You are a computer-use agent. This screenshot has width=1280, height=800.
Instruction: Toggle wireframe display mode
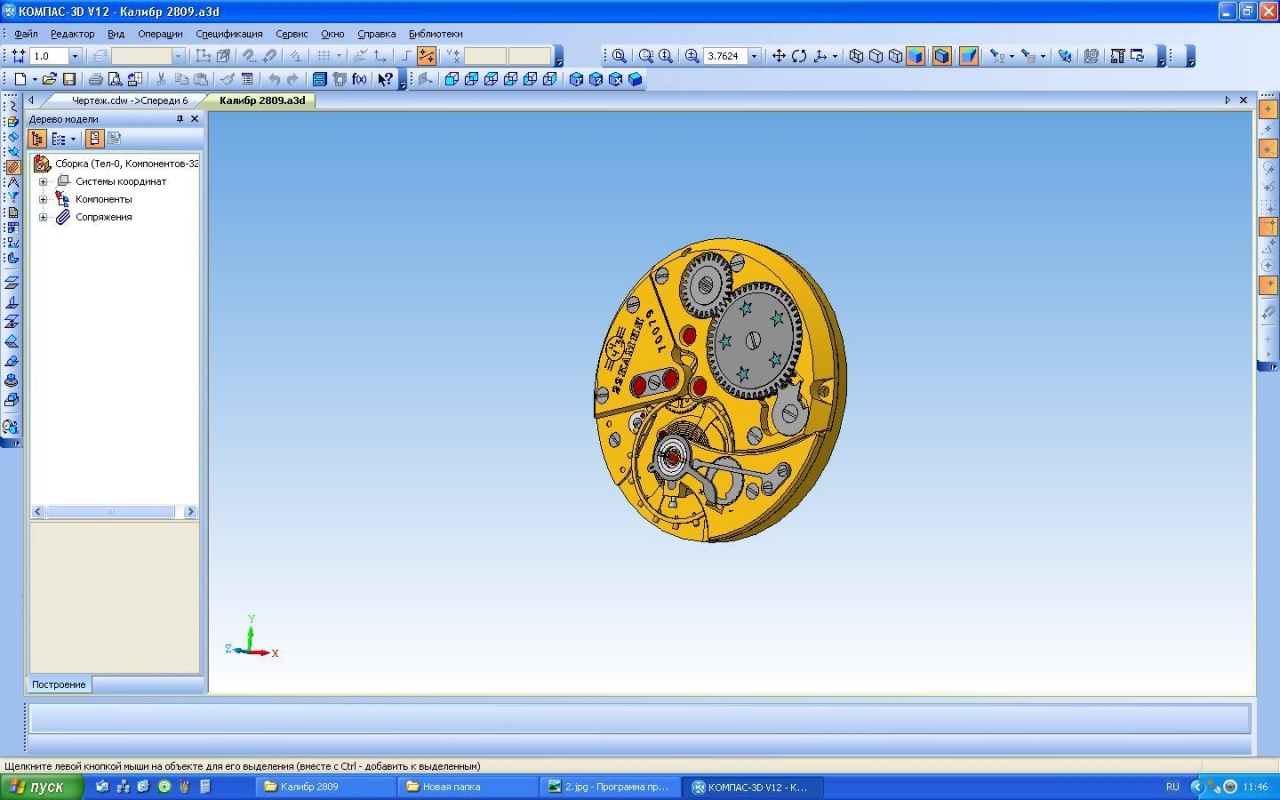pos(856,56)
